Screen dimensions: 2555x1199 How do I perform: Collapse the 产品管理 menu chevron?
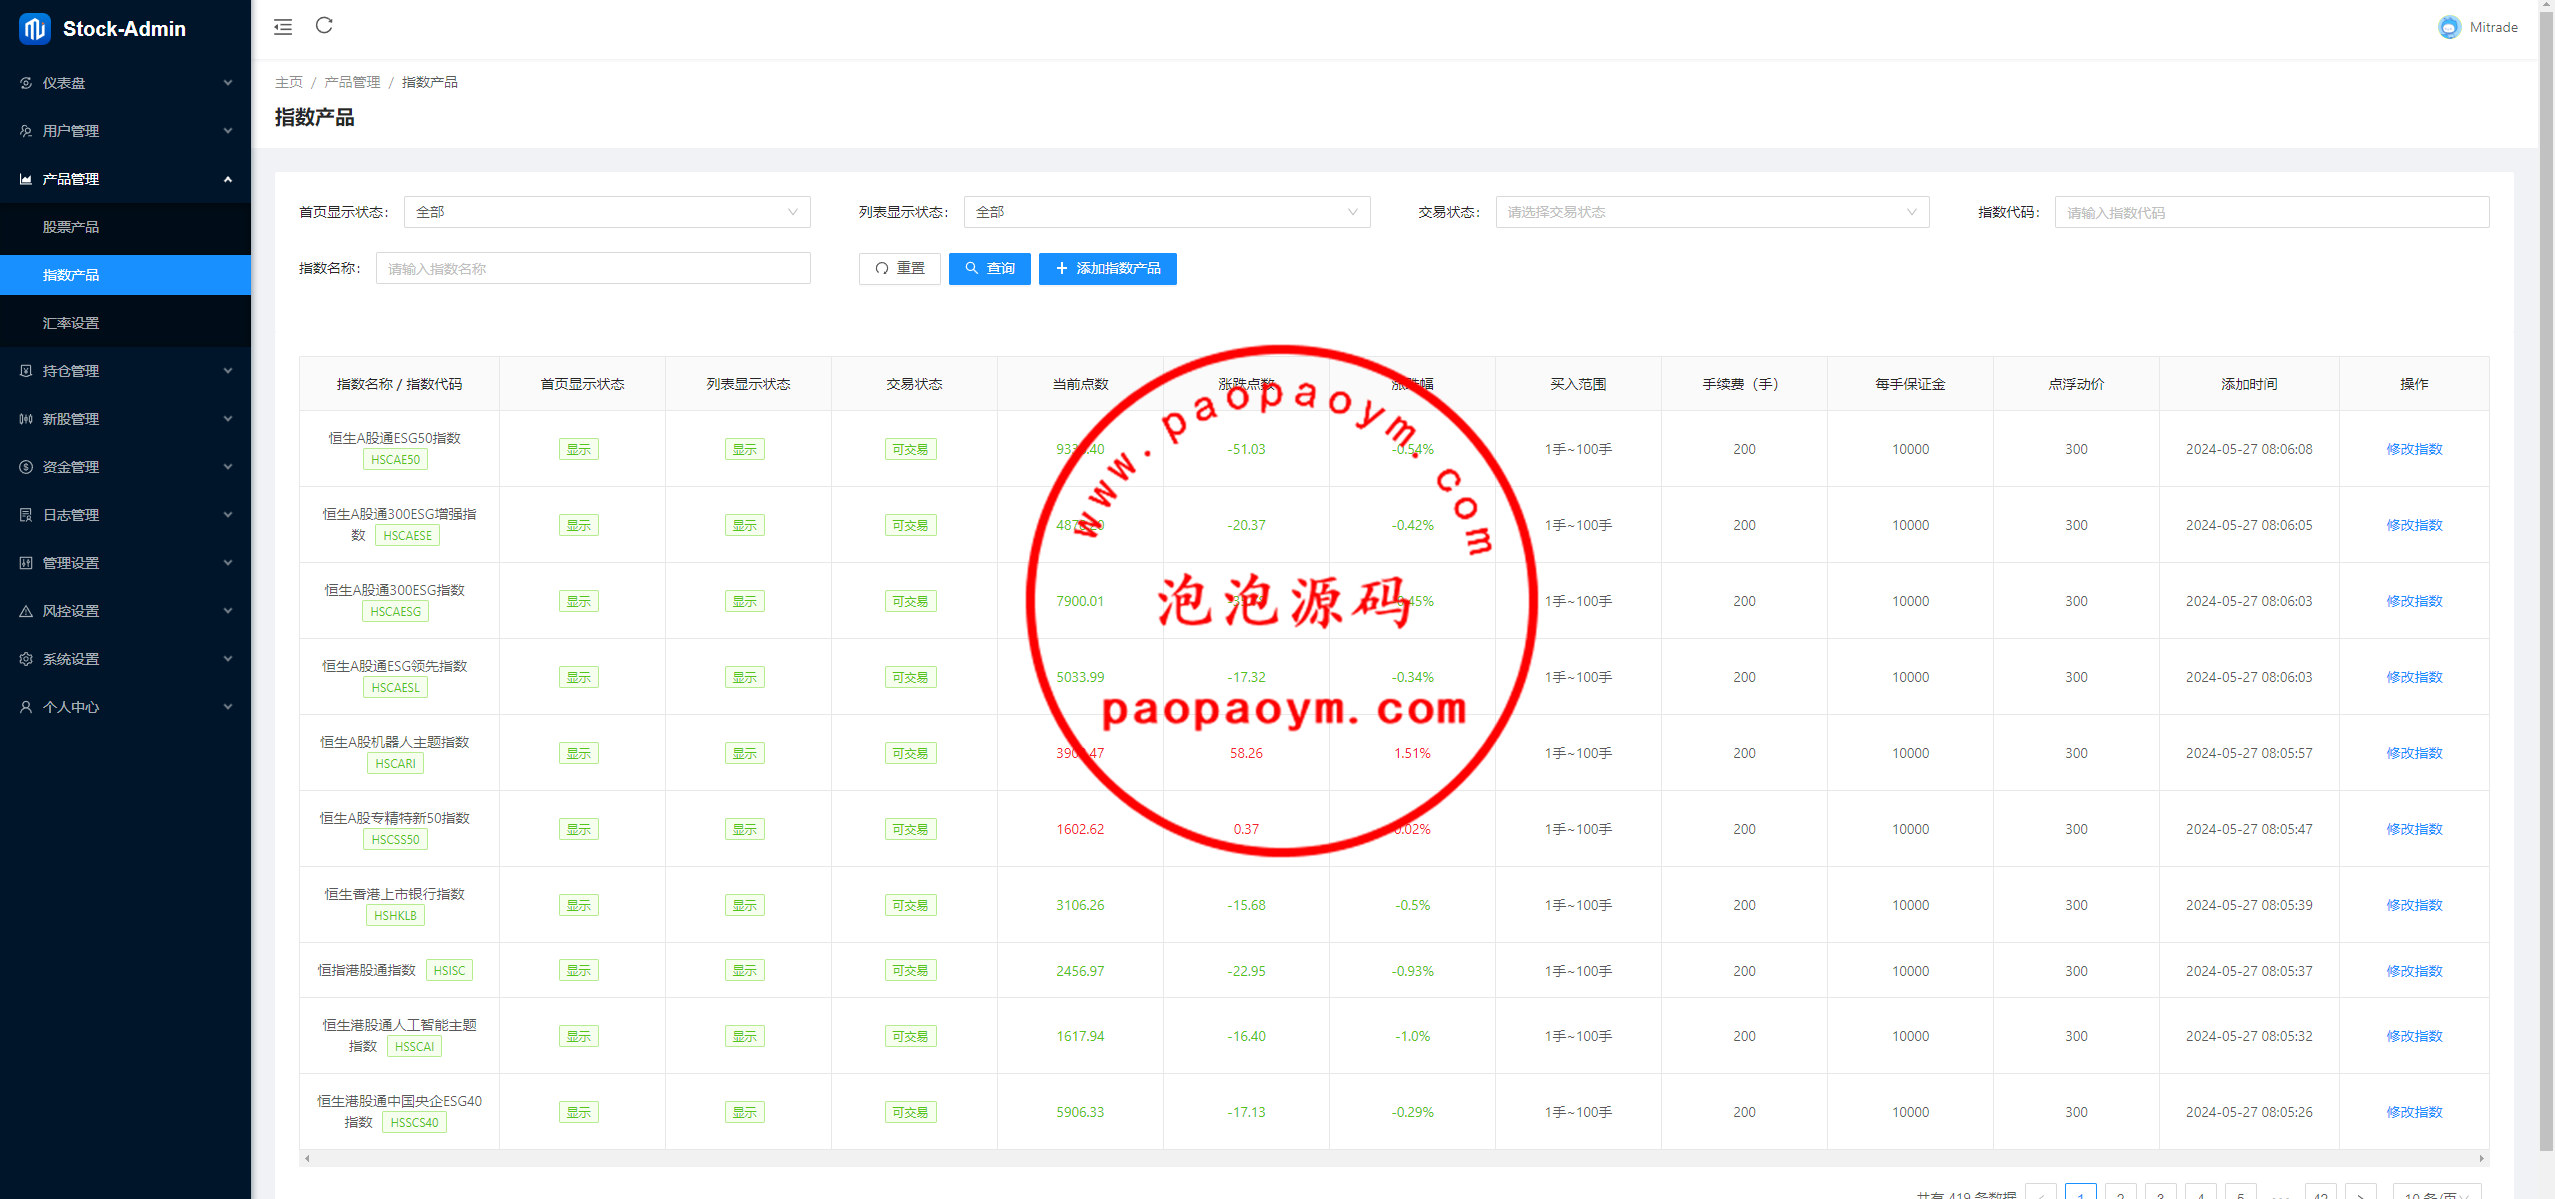tap(228, 179)
